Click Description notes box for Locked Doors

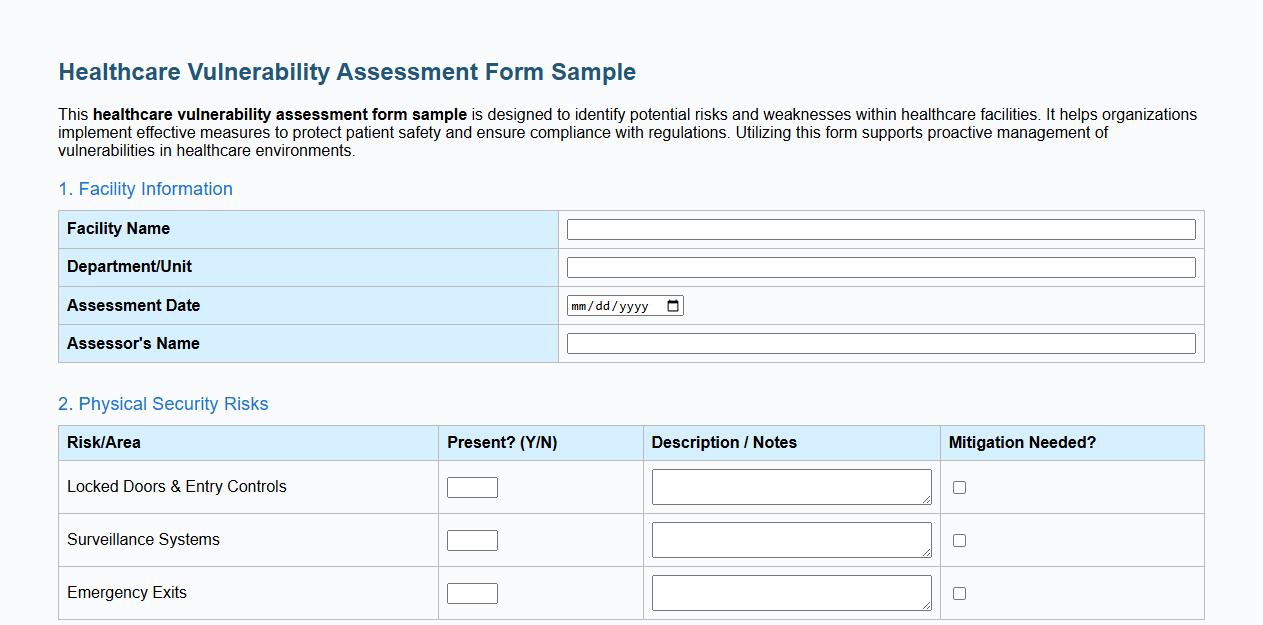point(790,486)
